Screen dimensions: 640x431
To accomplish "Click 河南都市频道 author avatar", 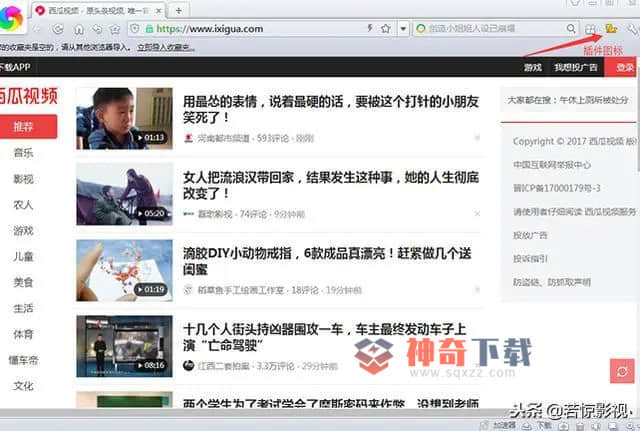I will pyautogui.click(x=188, y=138).
